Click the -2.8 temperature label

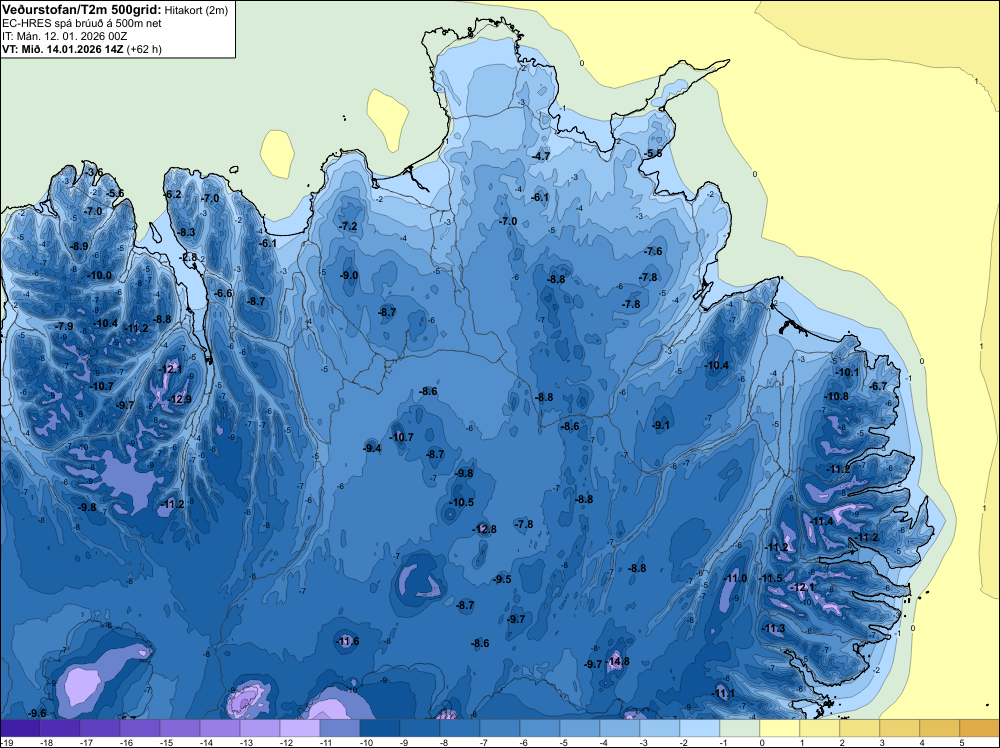(x=189, y=257)
